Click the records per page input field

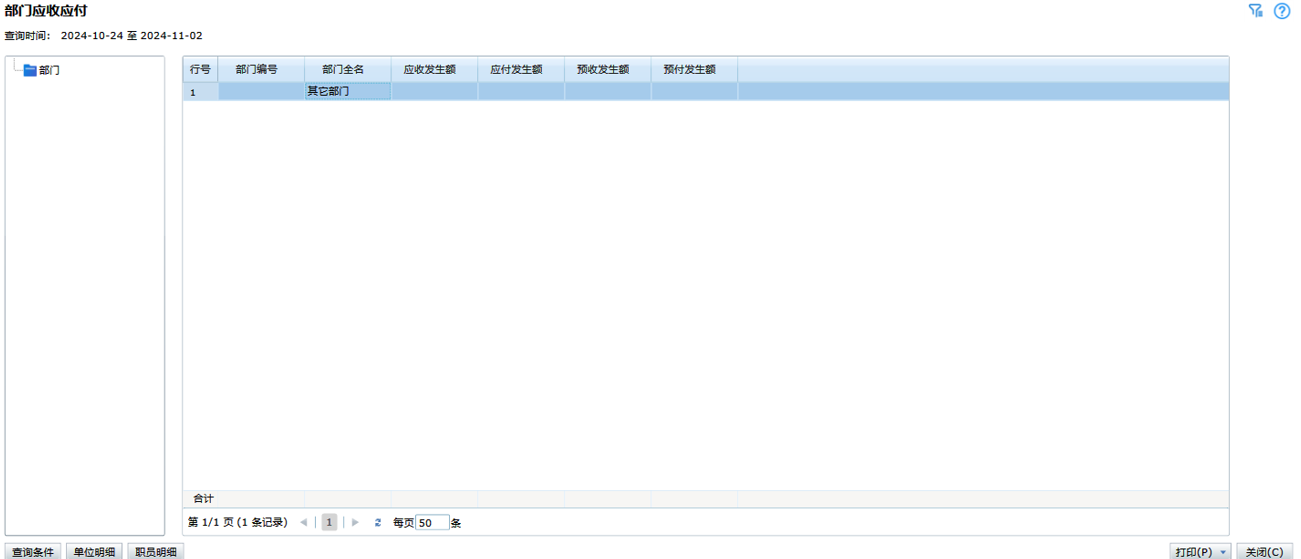[431, 523]
